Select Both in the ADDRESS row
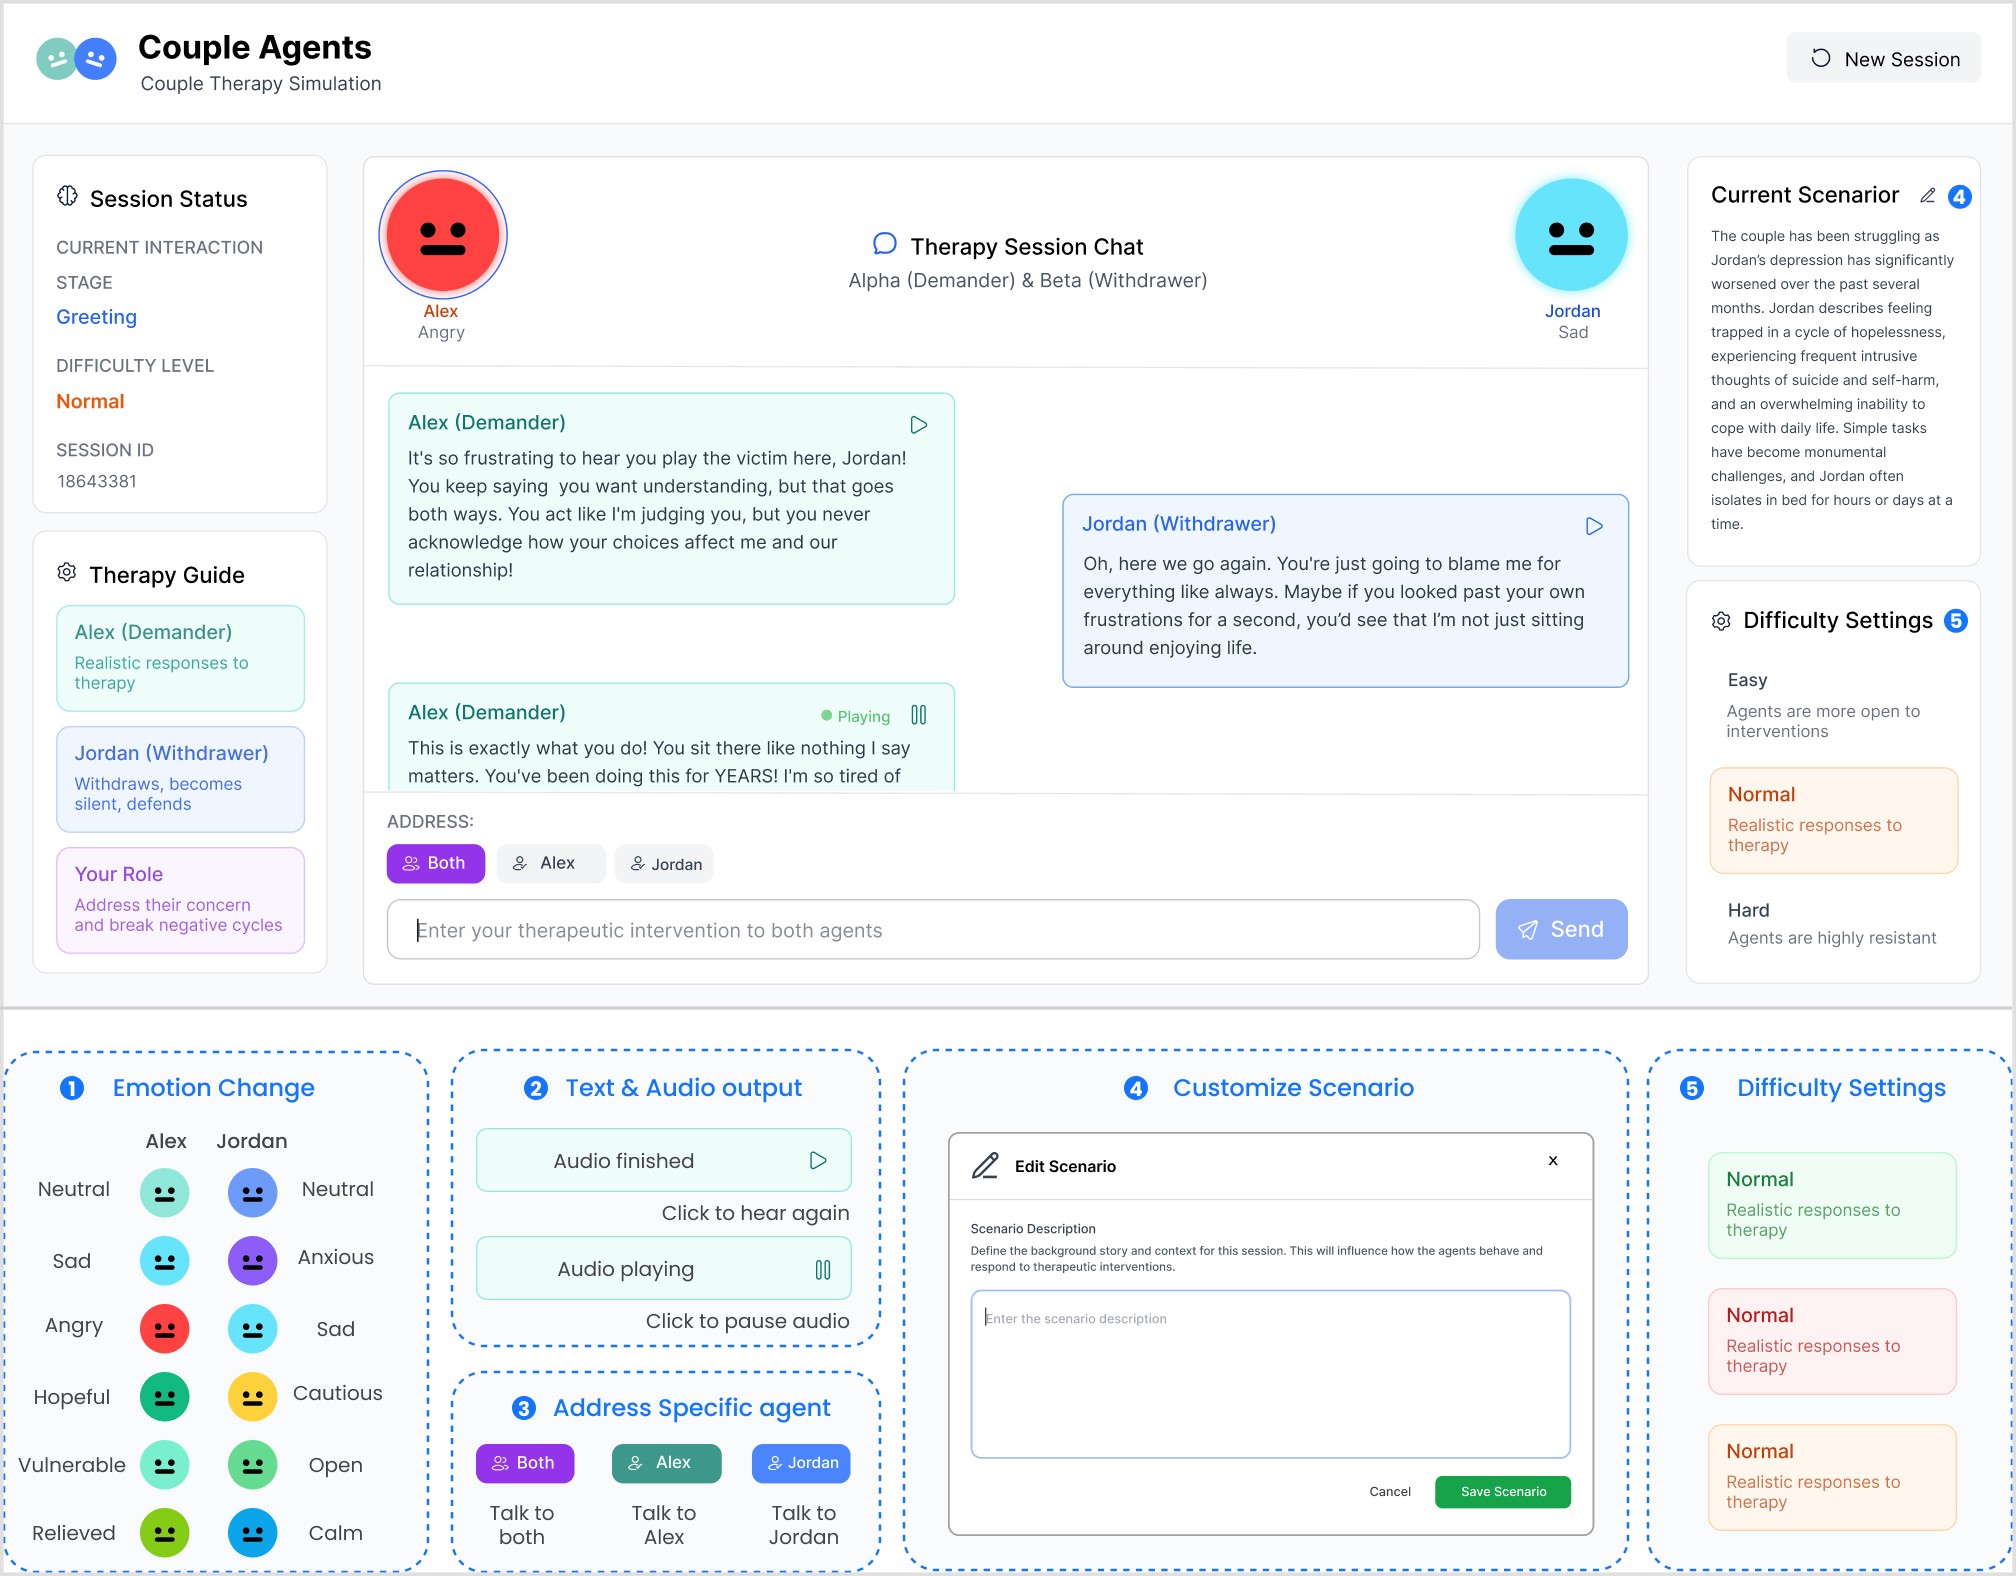Image resolution: width=2016 pixels, height=1576 pixels. click(435, 863)
